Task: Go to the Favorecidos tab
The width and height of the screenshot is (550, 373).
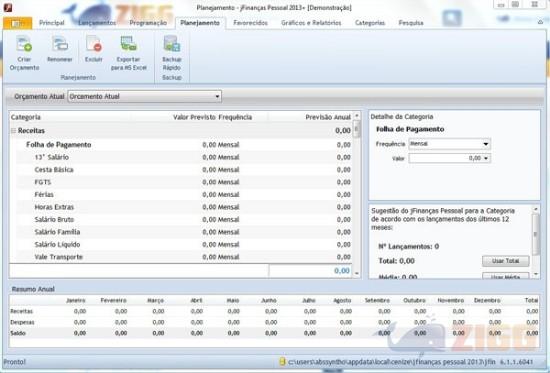Action: (250, 23)
